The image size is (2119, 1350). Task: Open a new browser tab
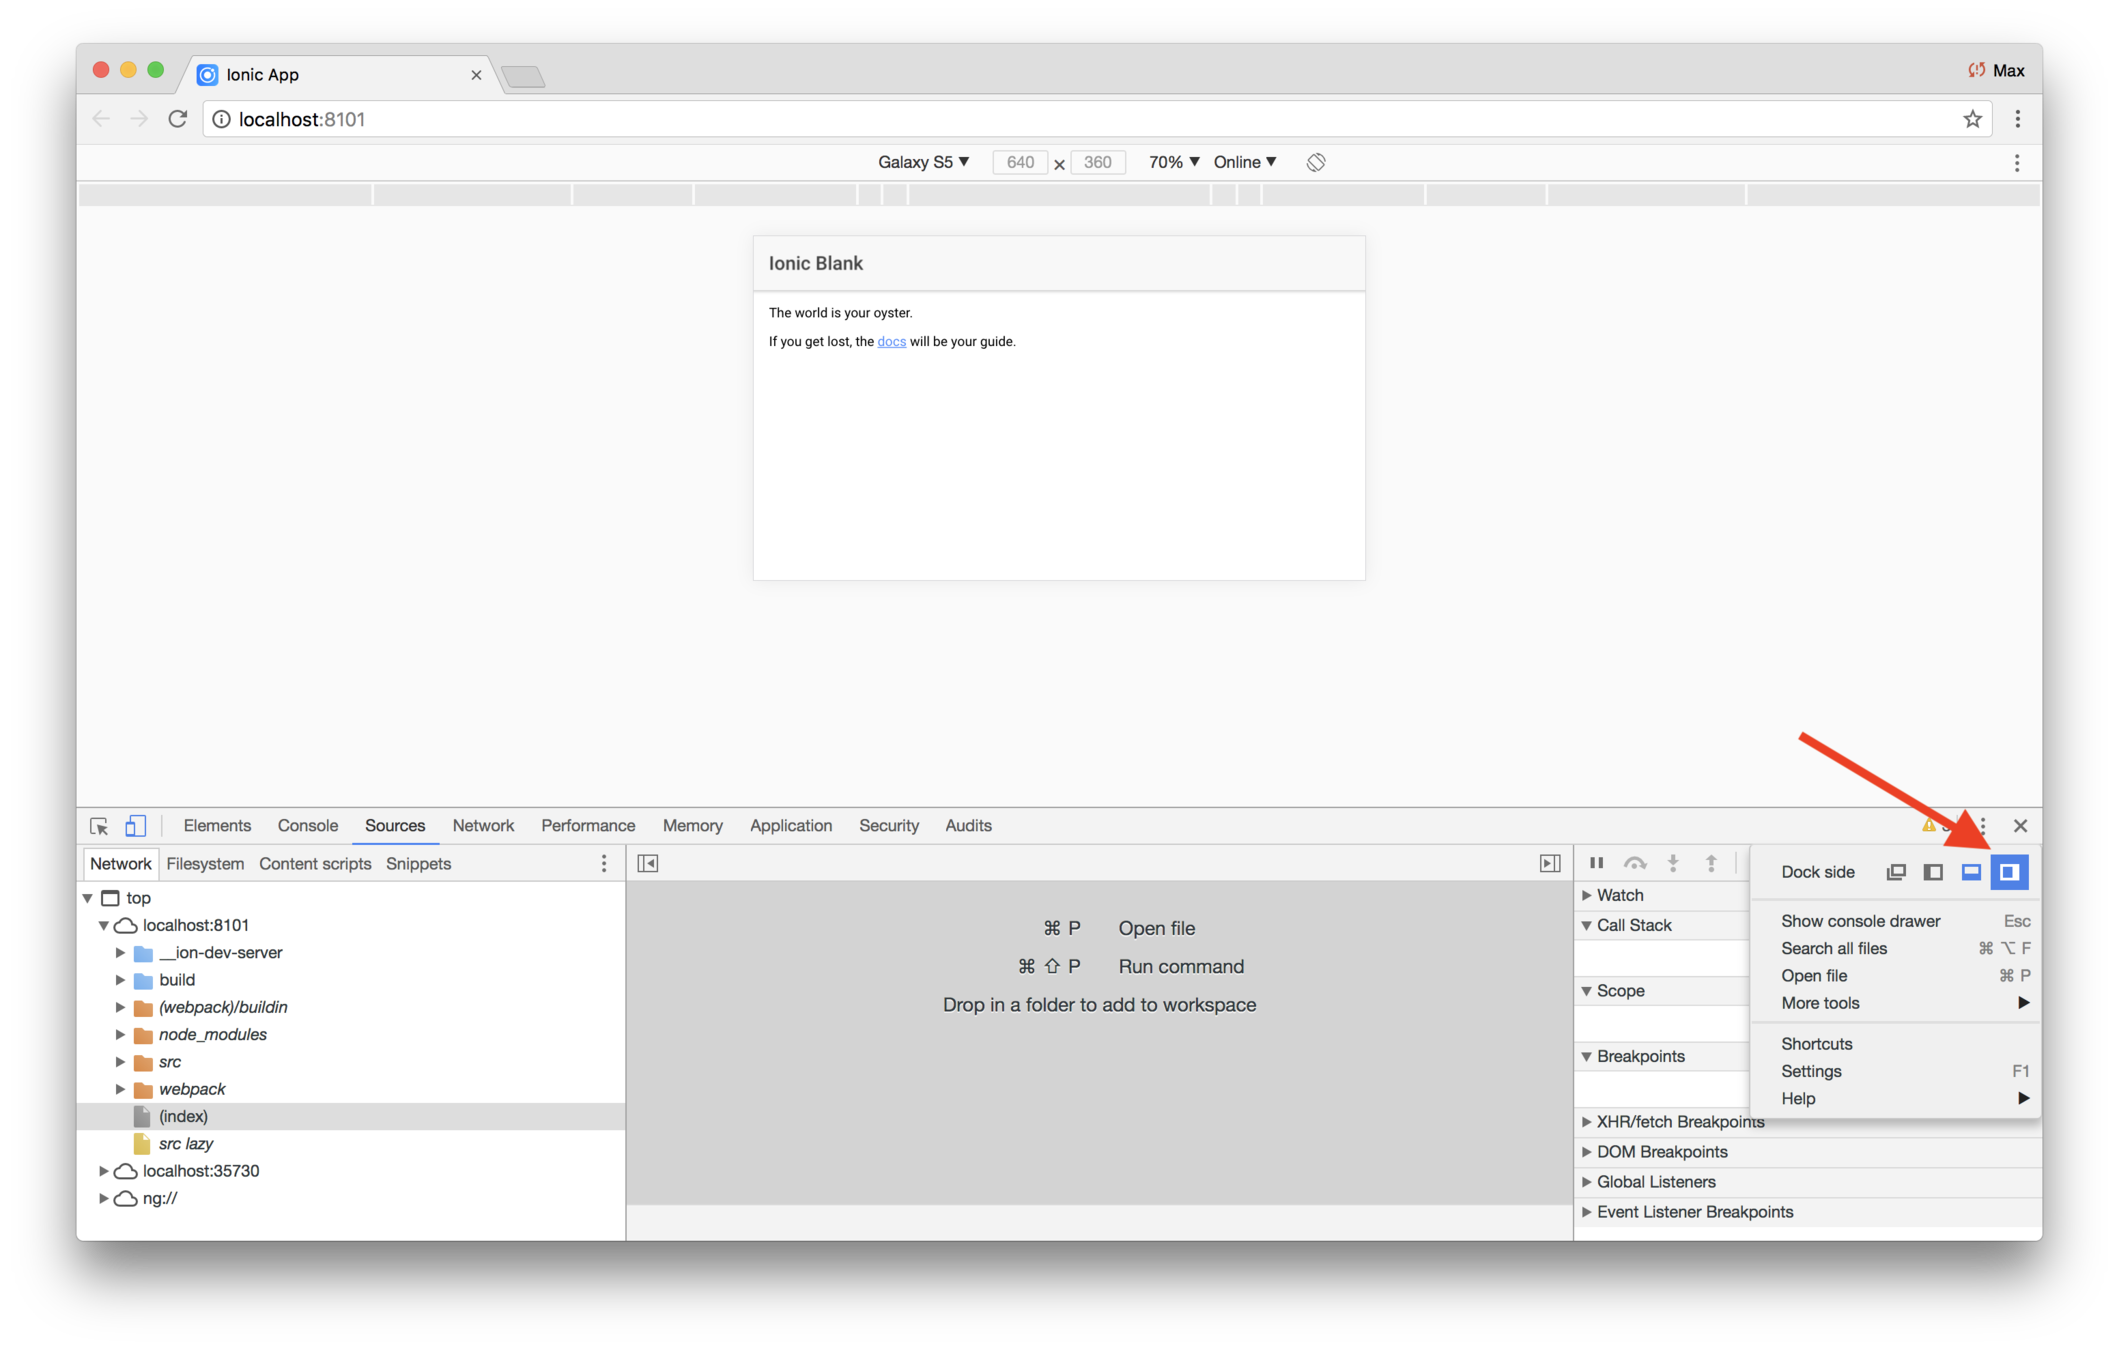point(523,76)
